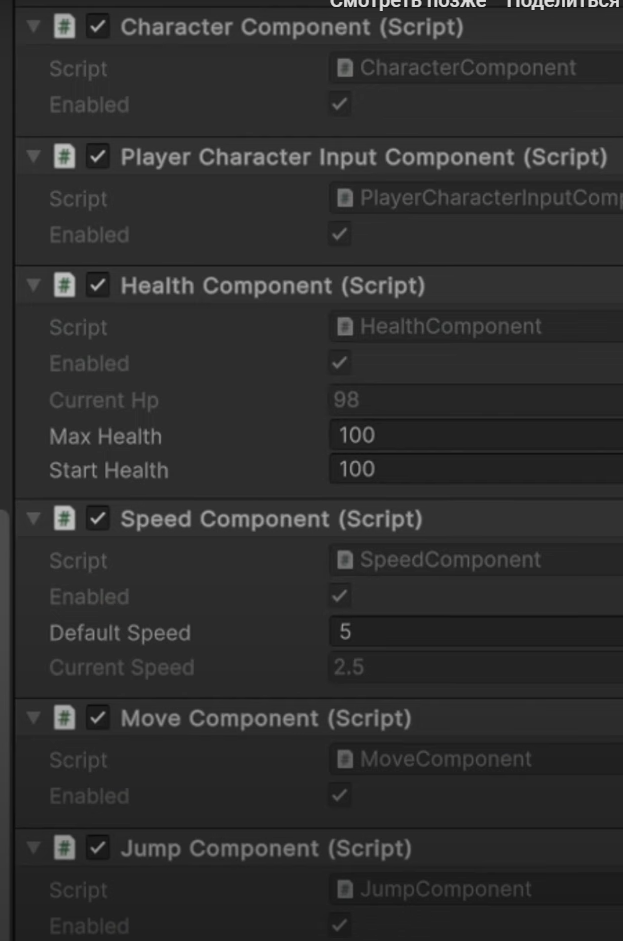This screenshot has height=941, width=623.
Task: Disable the Health Component header checkbox
Action: pos(98,285)
